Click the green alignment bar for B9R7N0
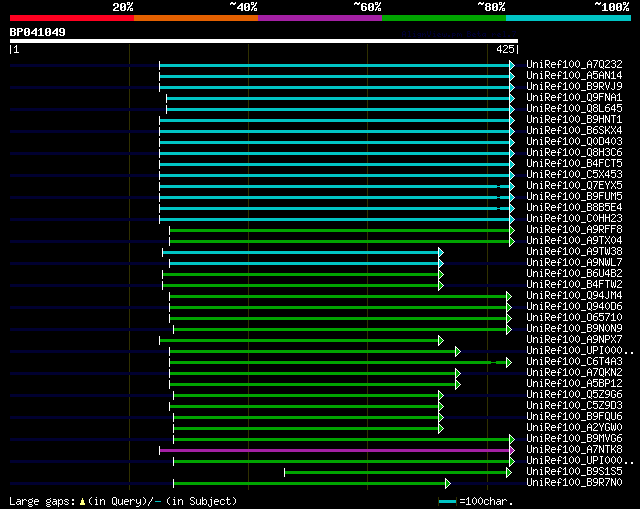The image size is (640, 509). (309, 484)
